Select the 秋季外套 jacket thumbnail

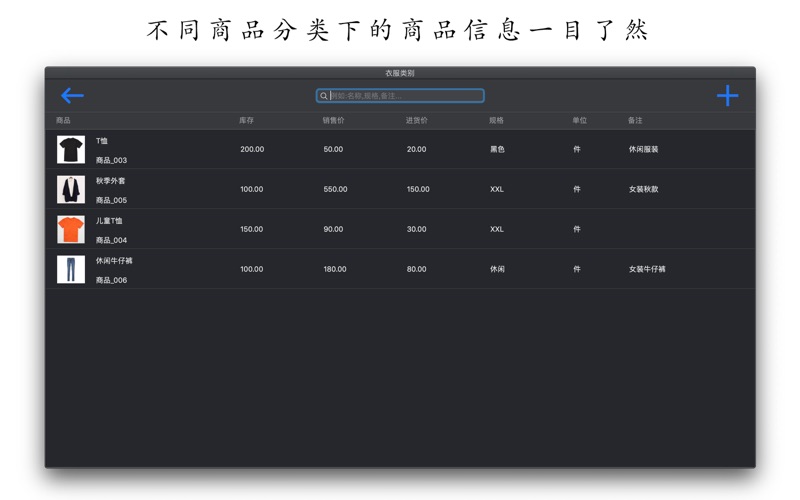(x=71, y=189)
